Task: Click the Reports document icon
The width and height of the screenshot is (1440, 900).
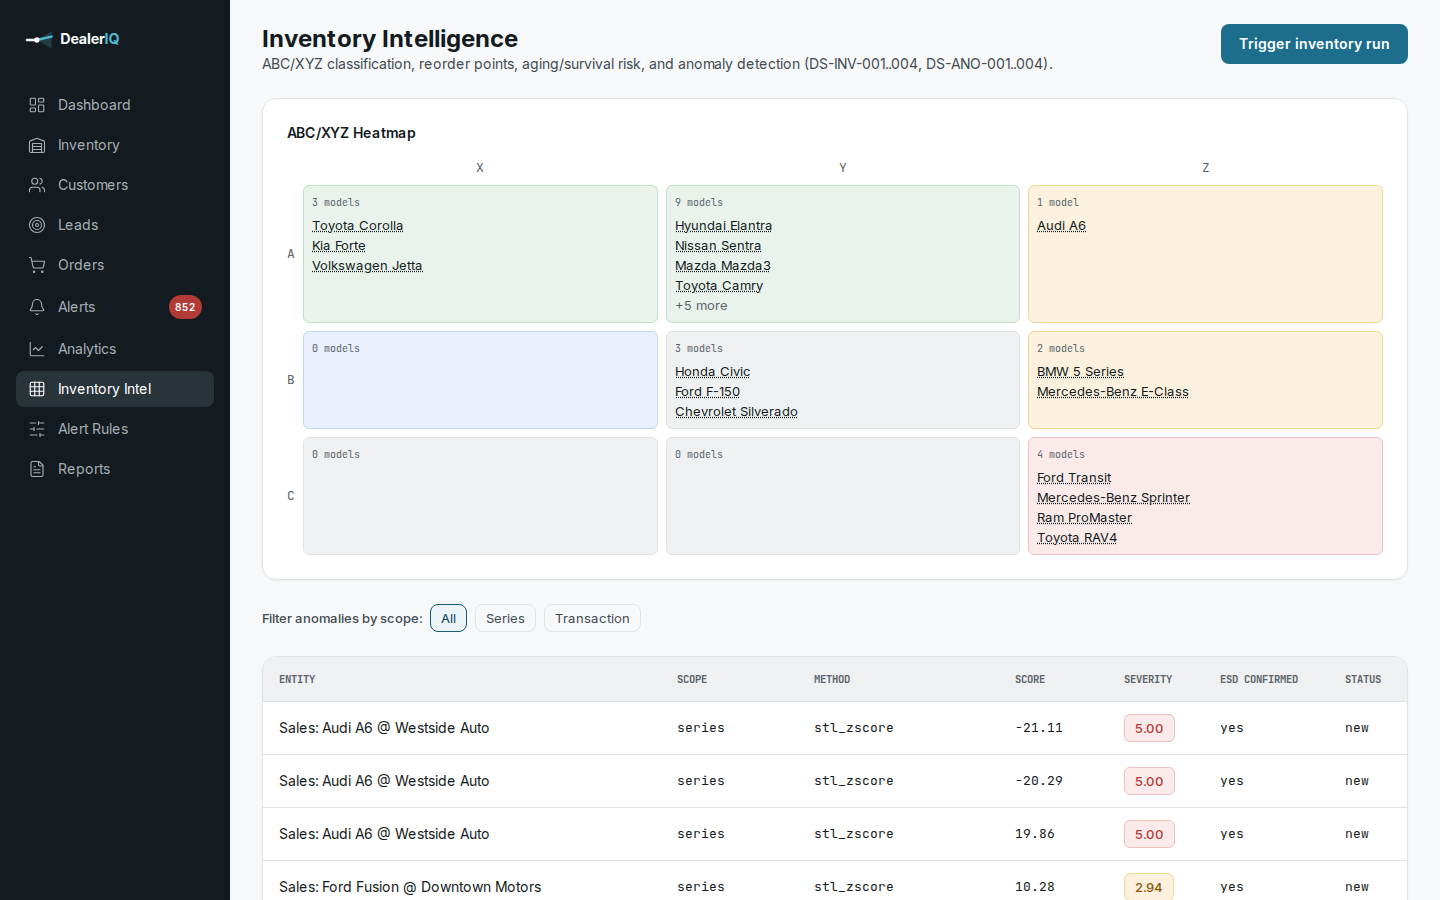Action: click(37, 469)
